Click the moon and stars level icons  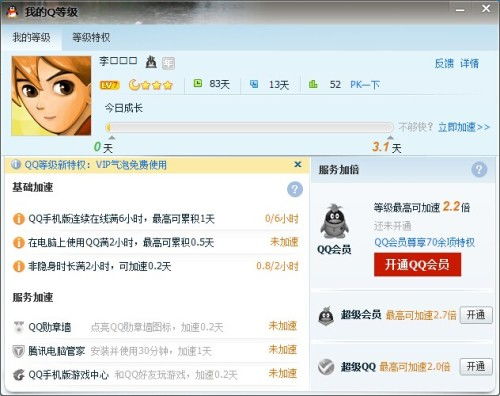[151, 85]
